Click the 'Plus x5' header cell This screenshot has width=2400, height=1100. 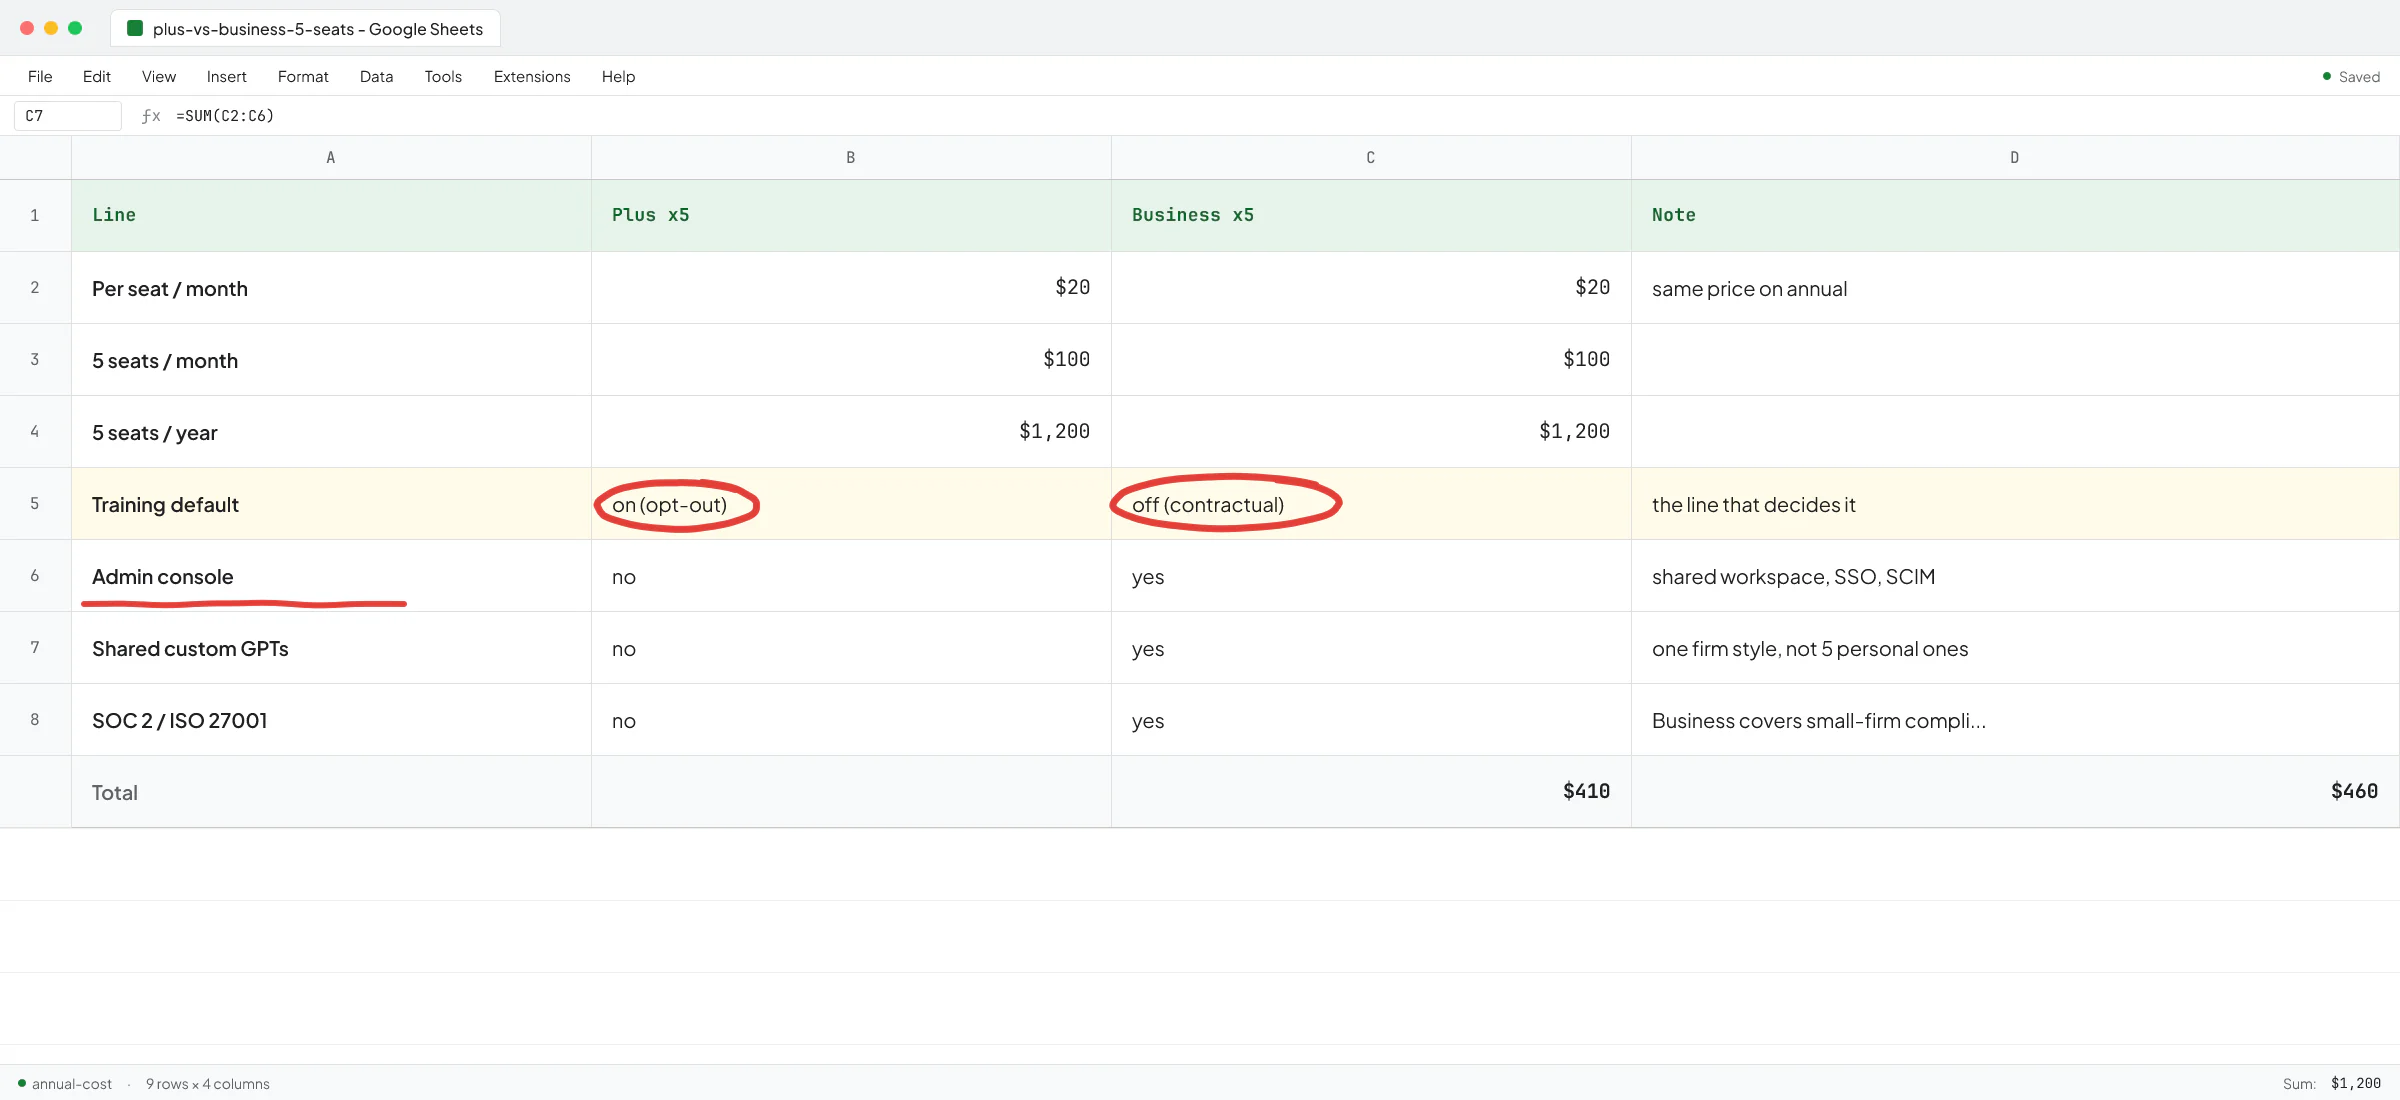tap(851, 216)
